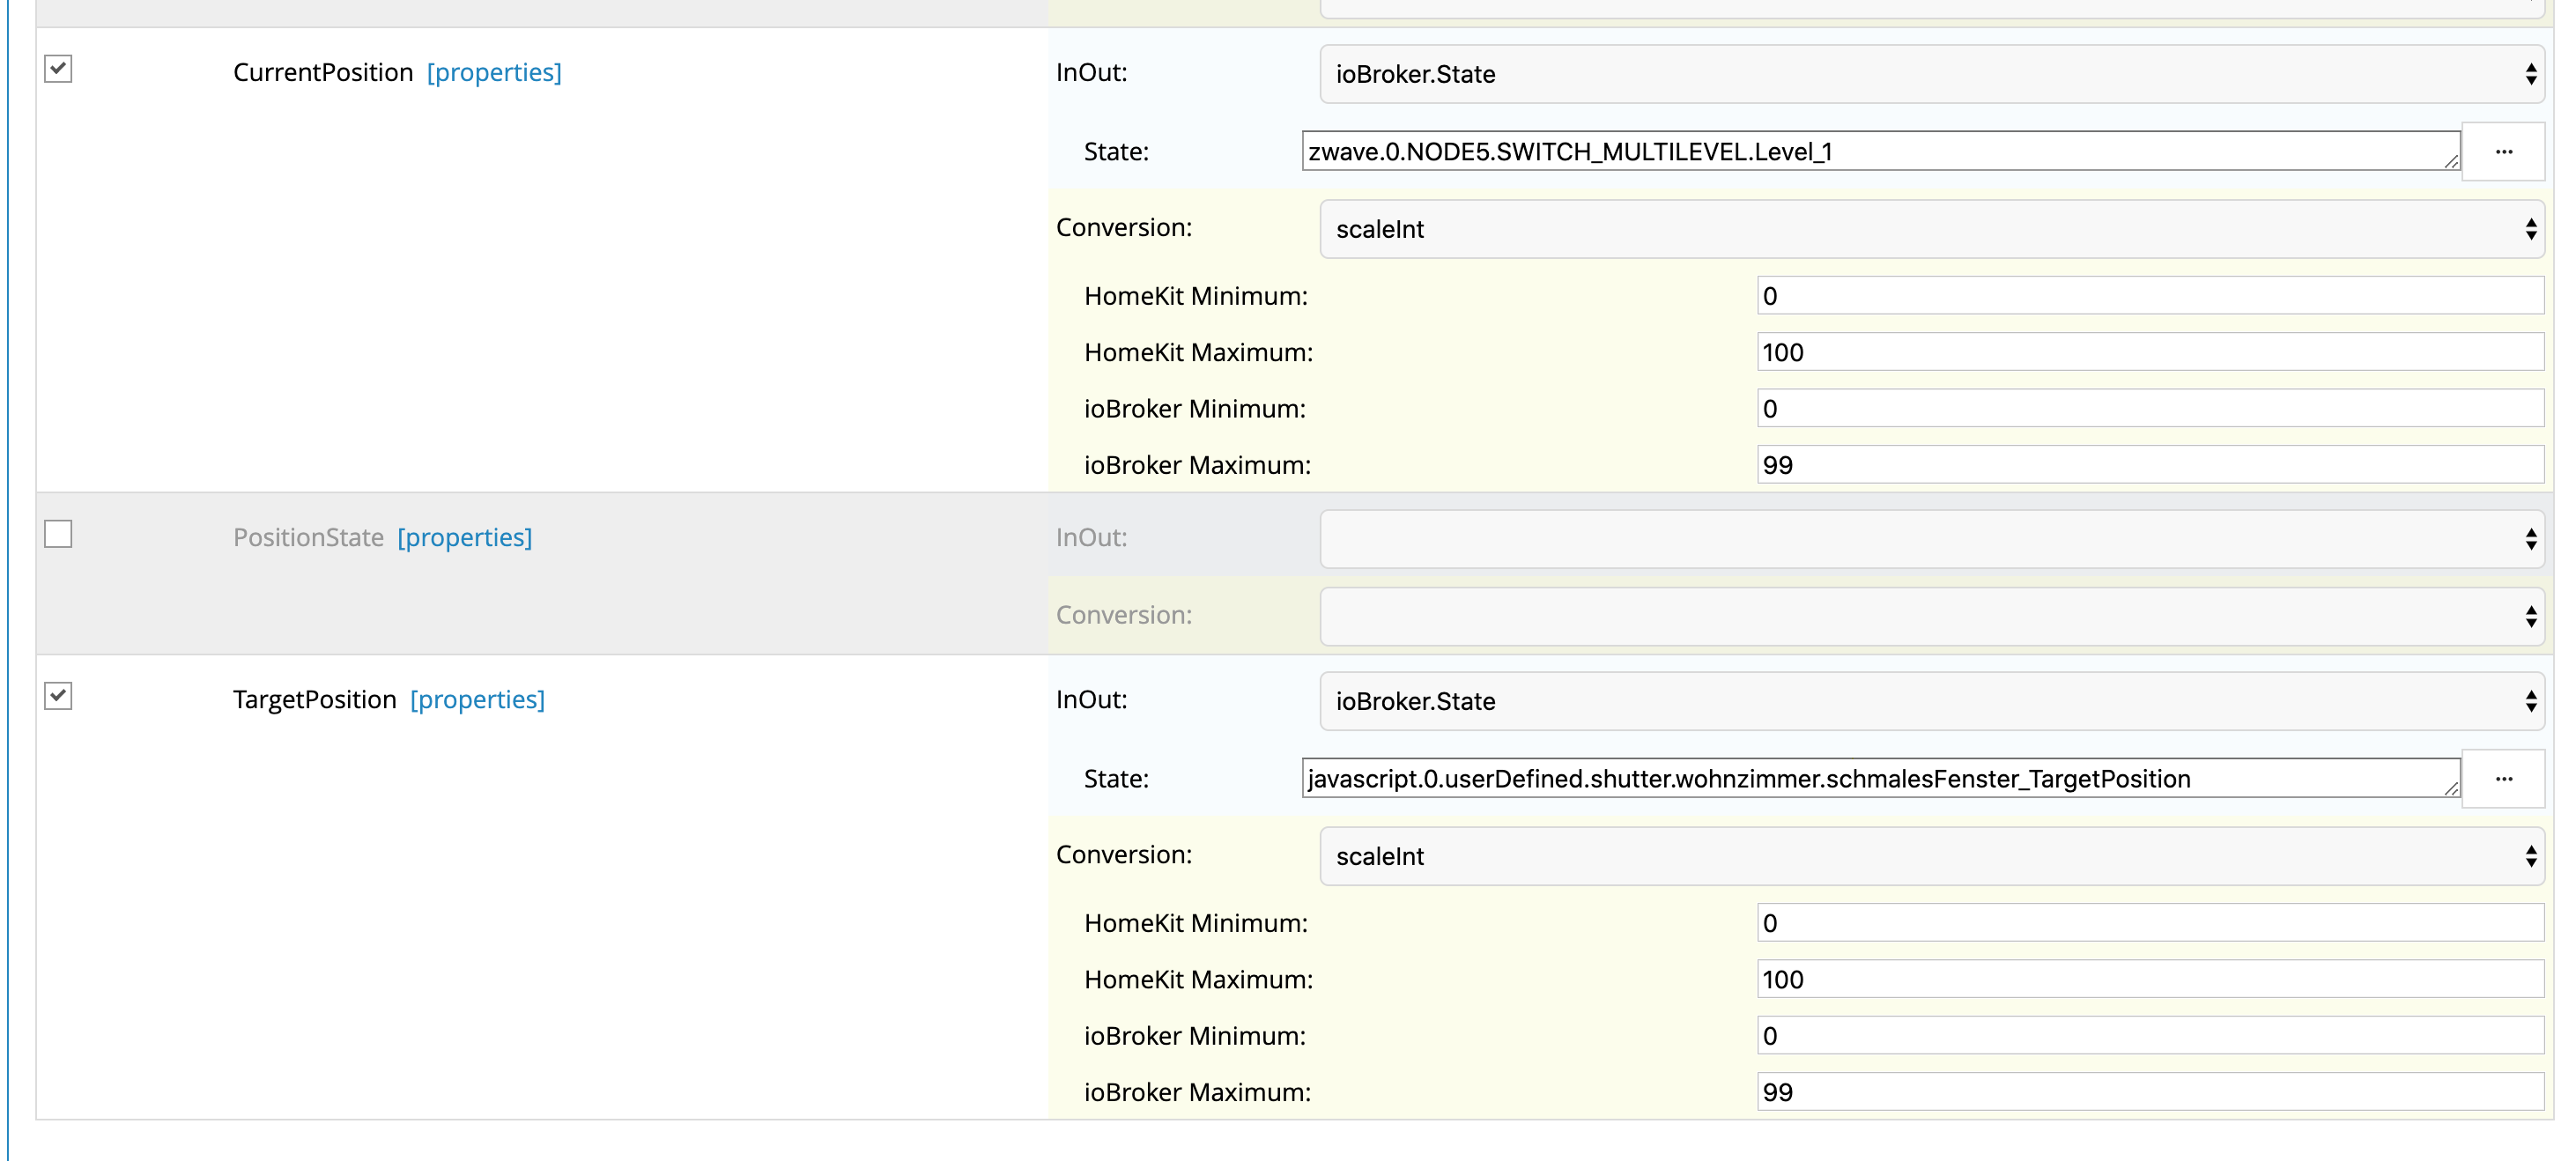Open CurrentPosition properties link
2576x1161 pixels.
(494, 73)
